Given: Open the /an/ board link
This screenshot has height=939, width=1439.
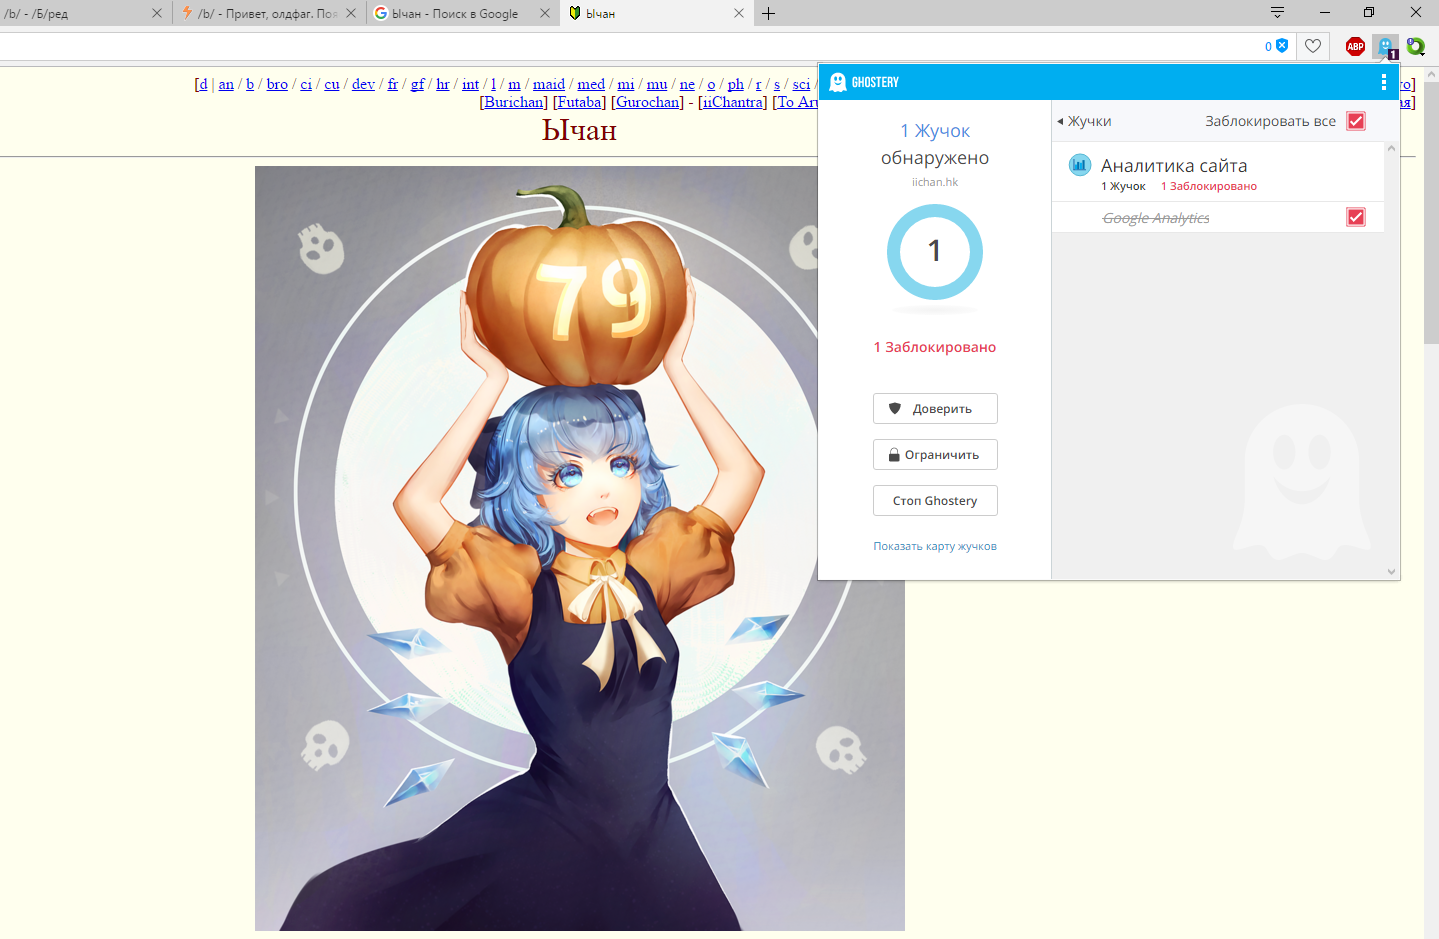Looking at the screenshot, I should [226, 84].
